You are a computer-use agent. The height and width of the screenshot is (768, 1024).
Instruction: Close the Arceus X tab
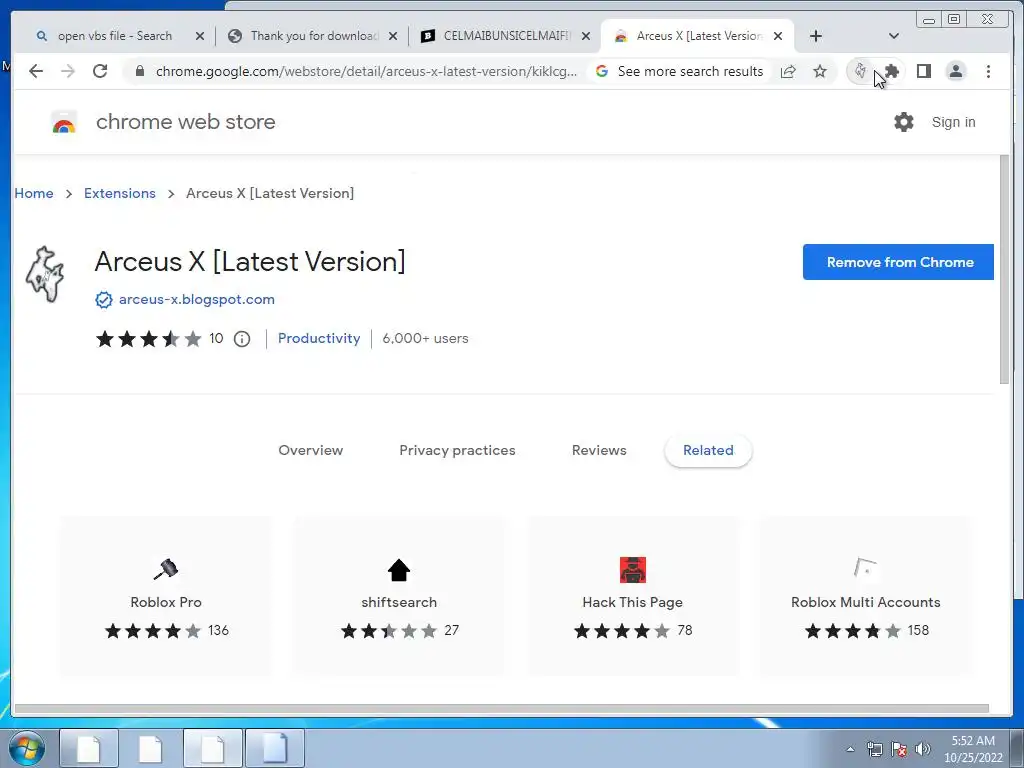coord(778,36)
